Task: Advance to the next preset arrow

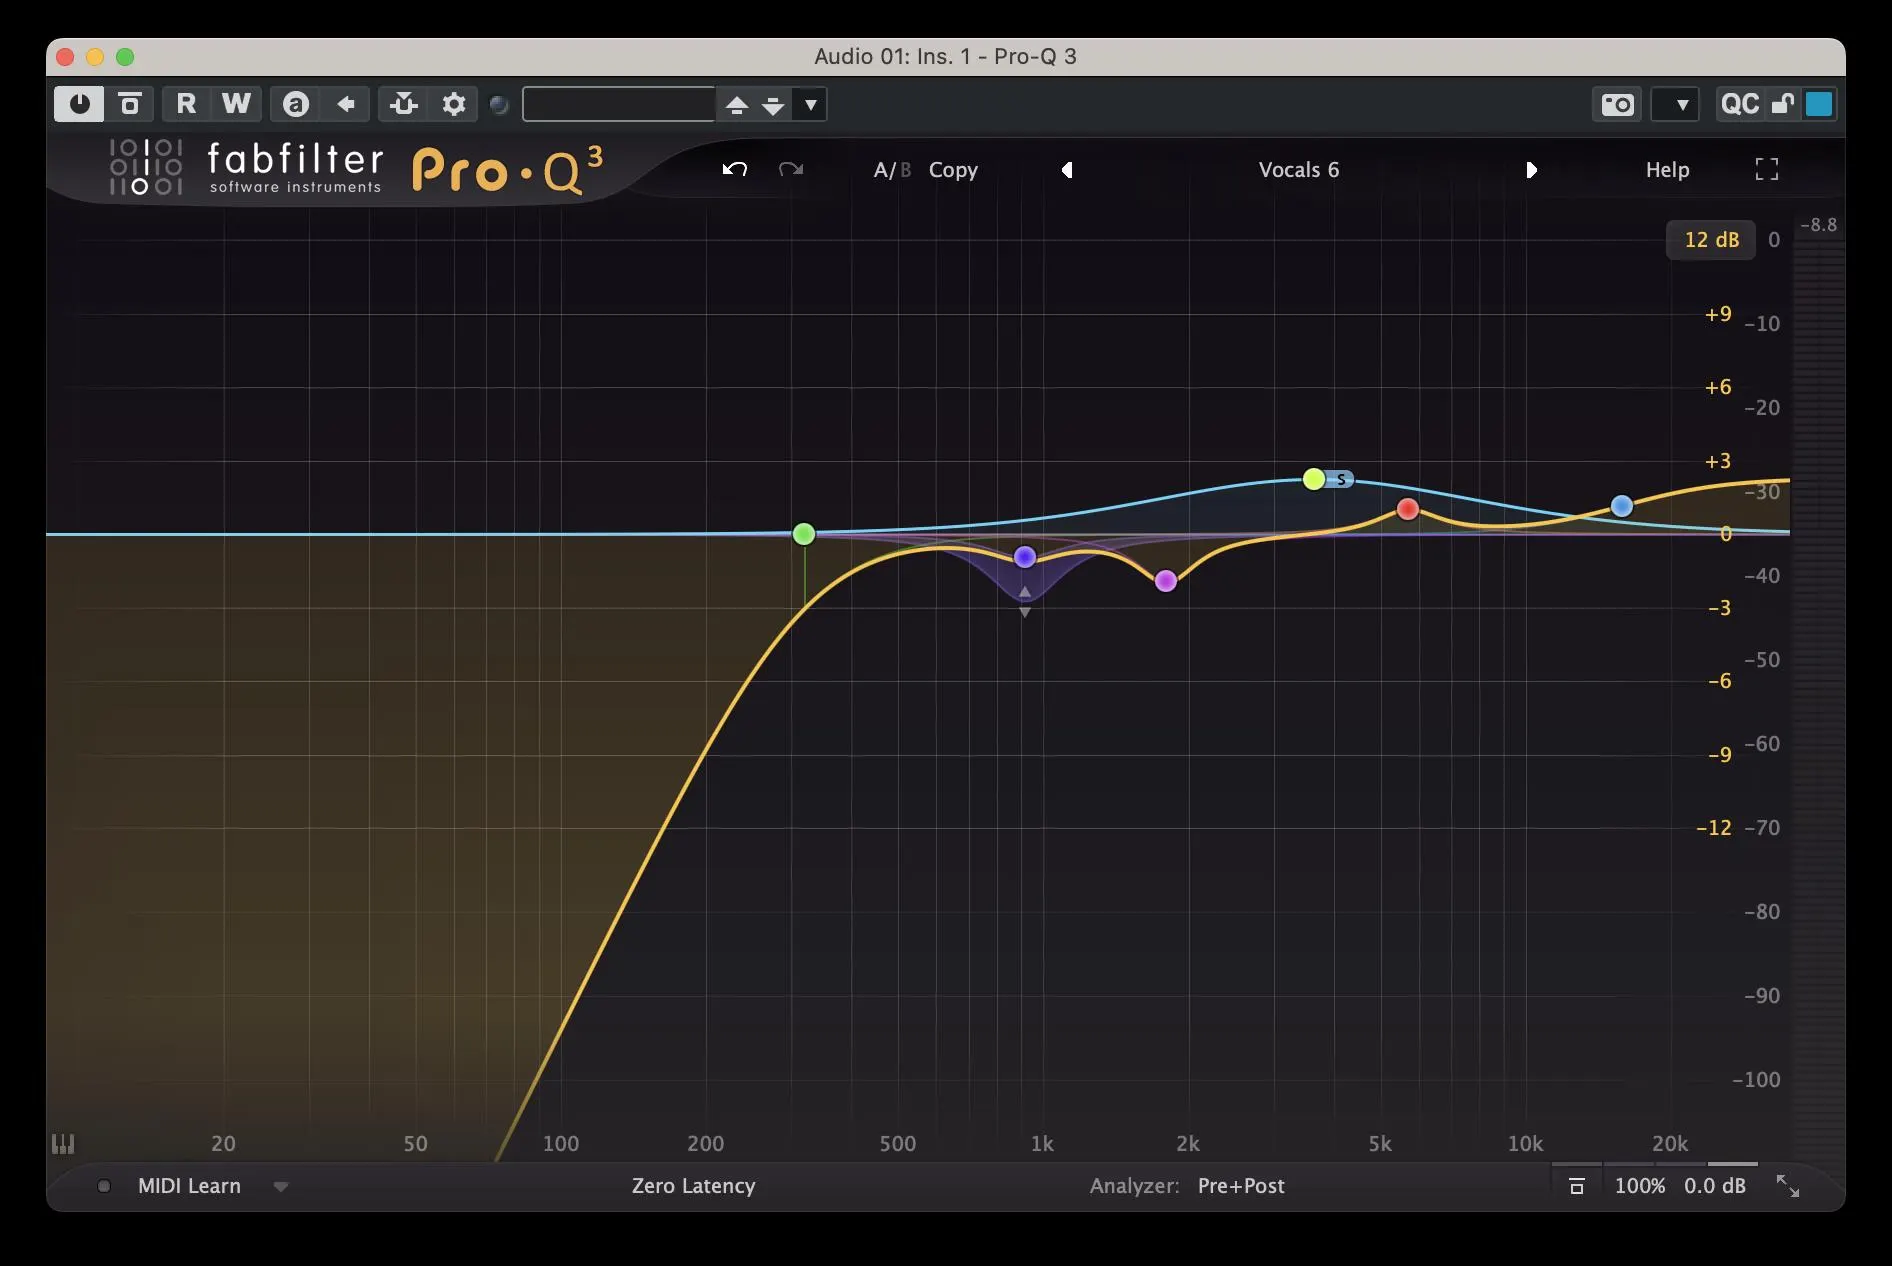Action: point(1531,170)
